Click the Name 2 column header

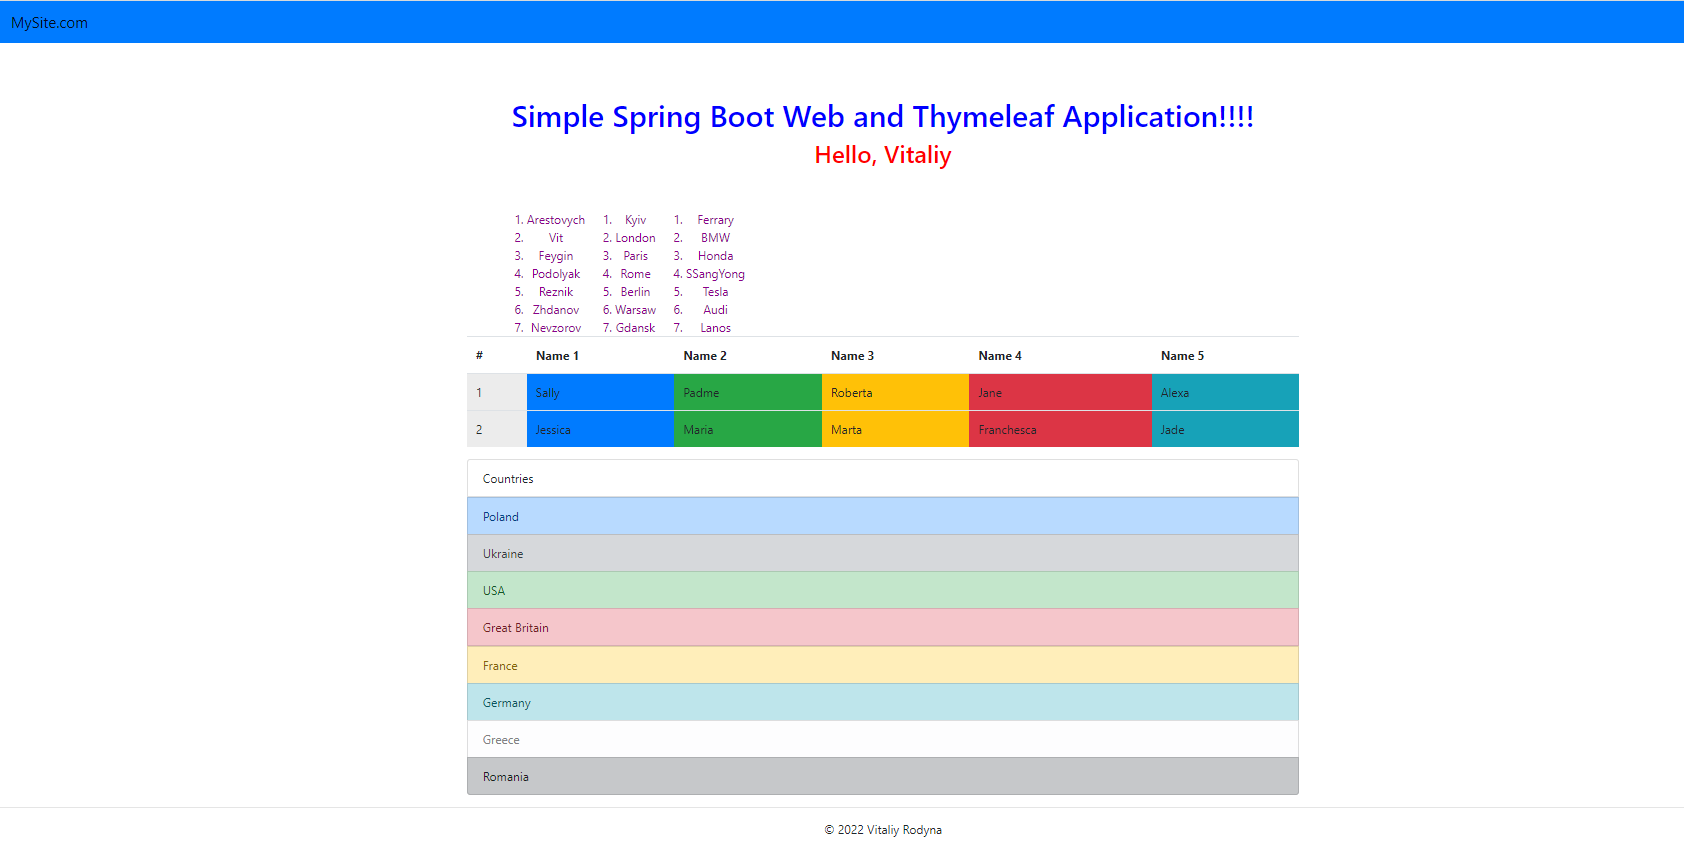coord(748,355)
